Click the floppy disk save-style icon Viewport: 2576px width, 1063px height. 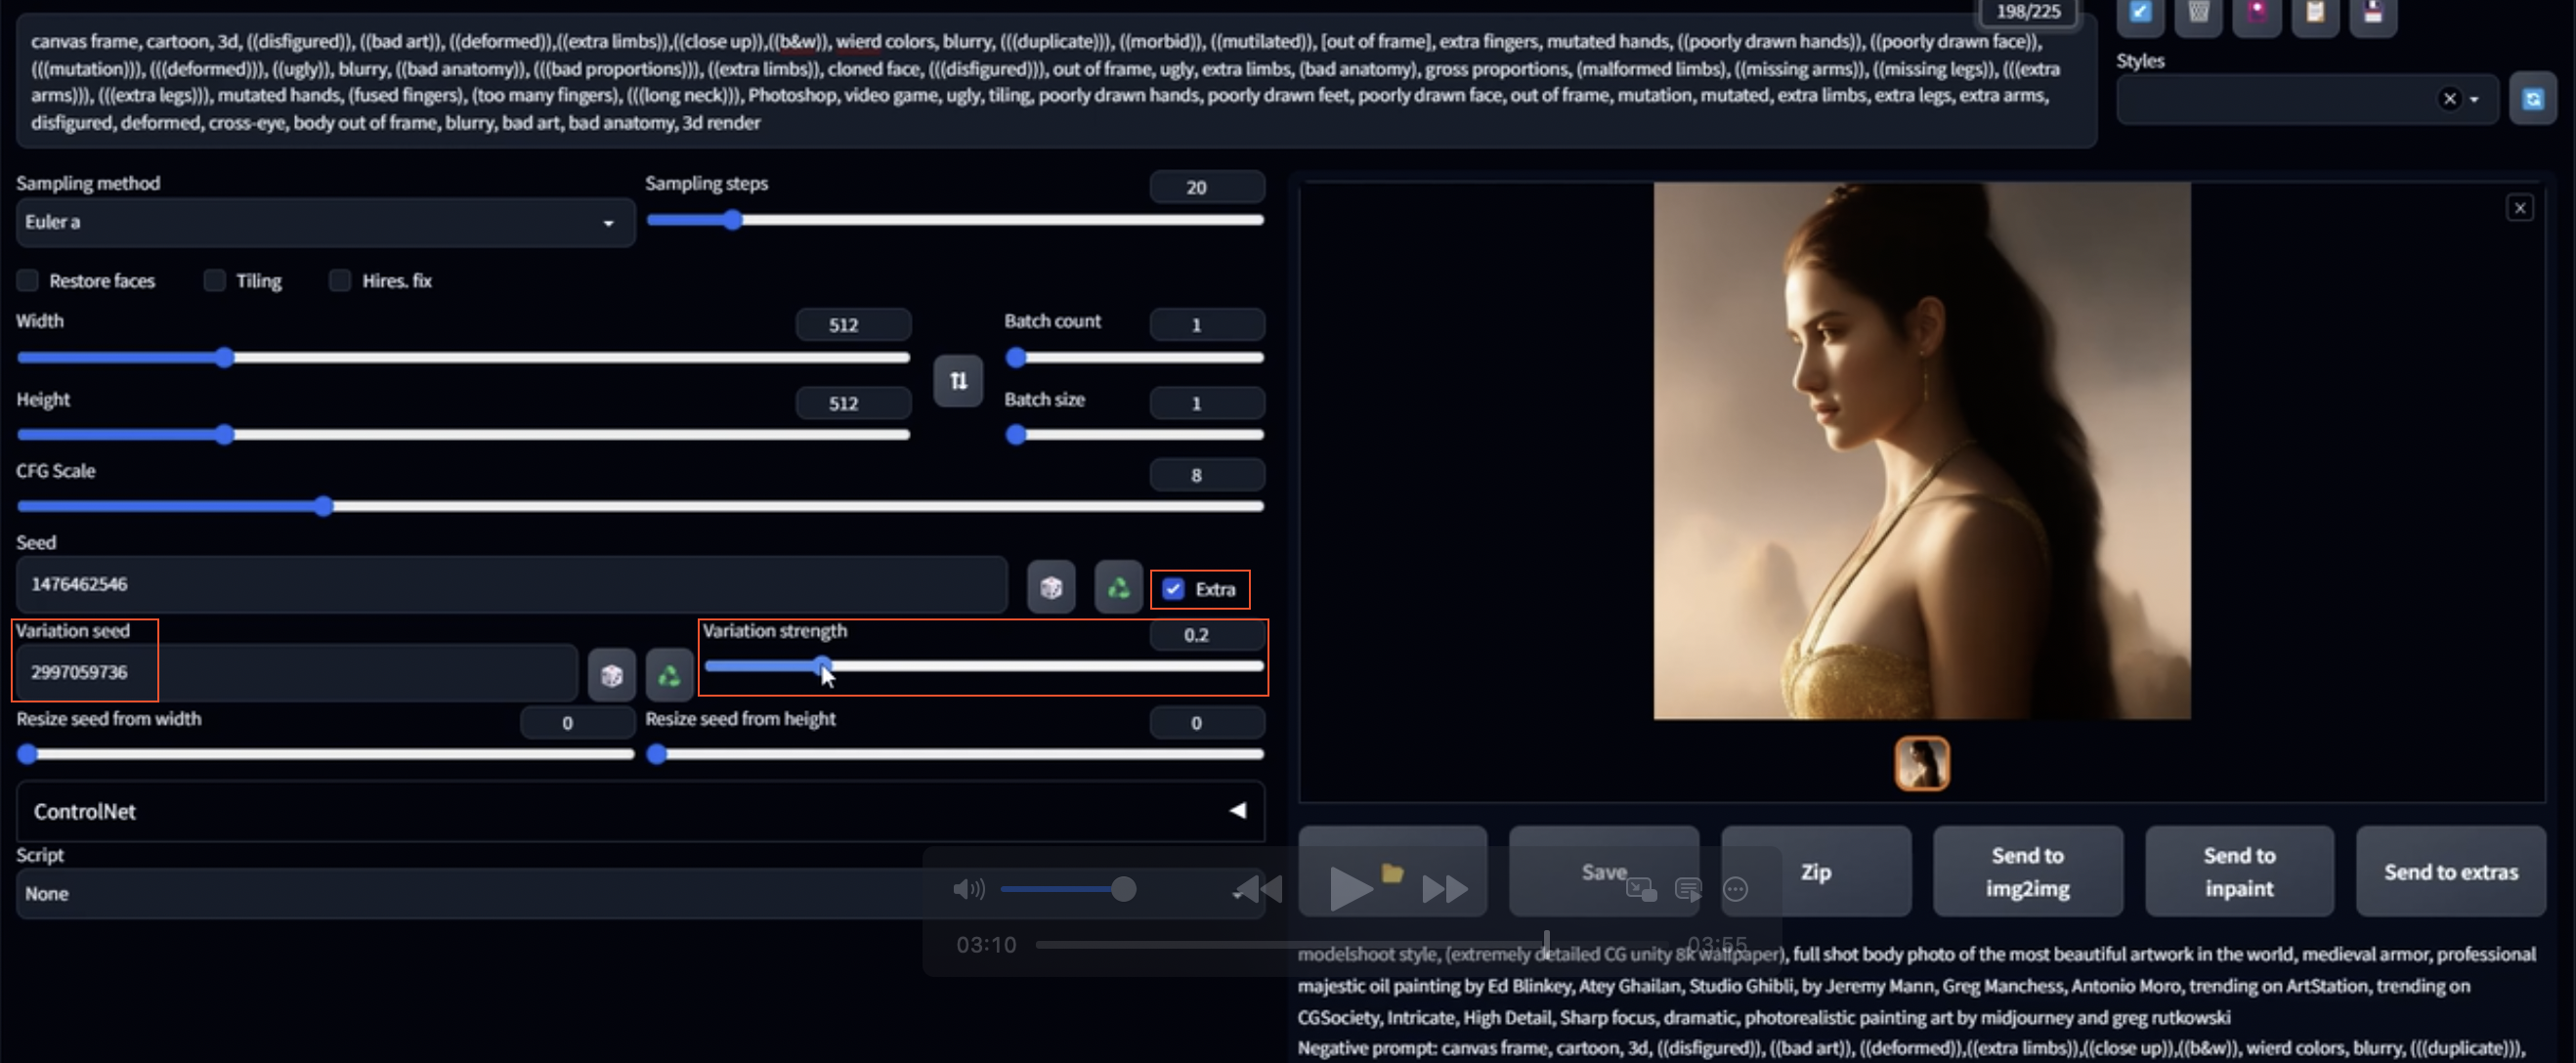(2372, 13)
